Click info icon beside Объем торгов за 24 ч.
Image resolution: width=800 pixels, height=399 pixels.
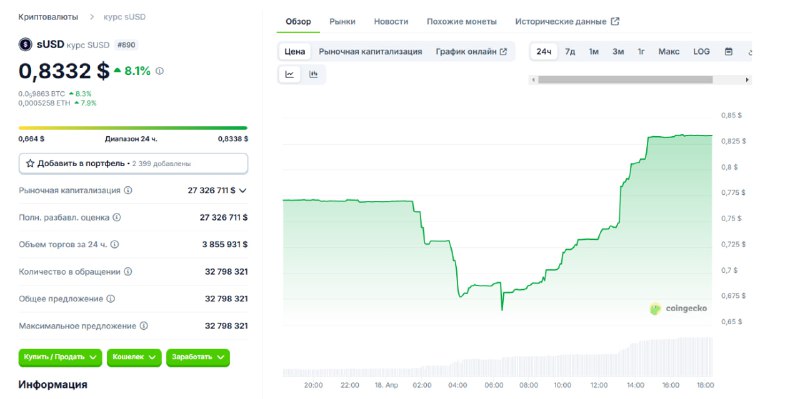point(115,244)
